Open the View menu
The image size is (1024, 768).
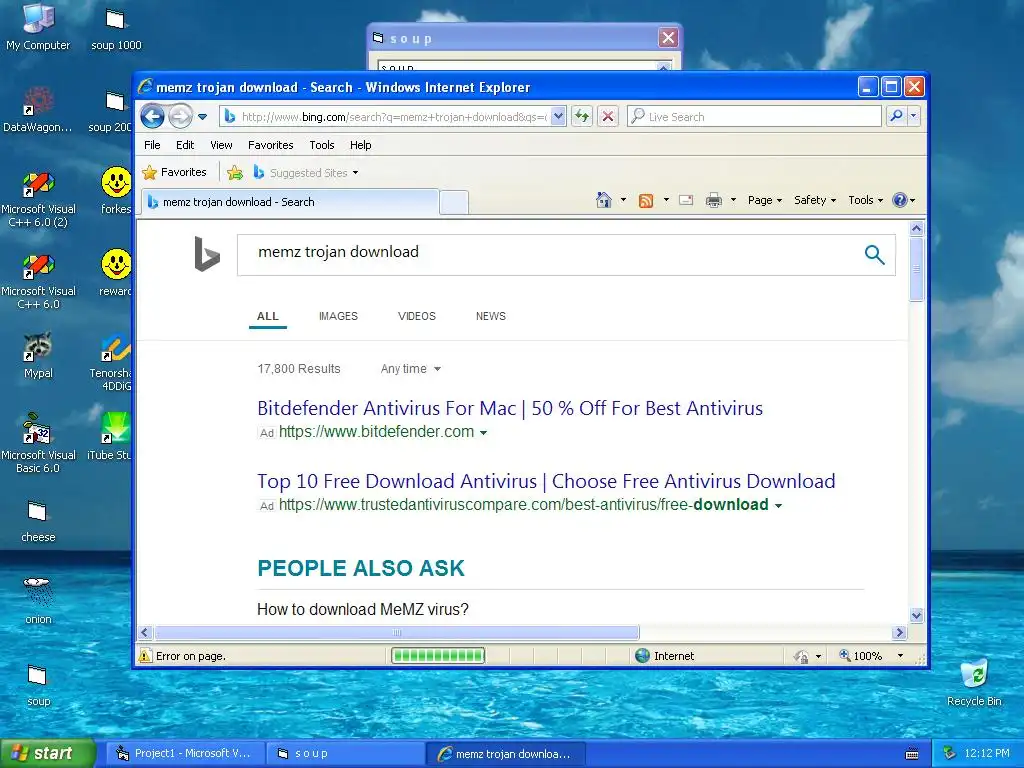click(221, 145)
